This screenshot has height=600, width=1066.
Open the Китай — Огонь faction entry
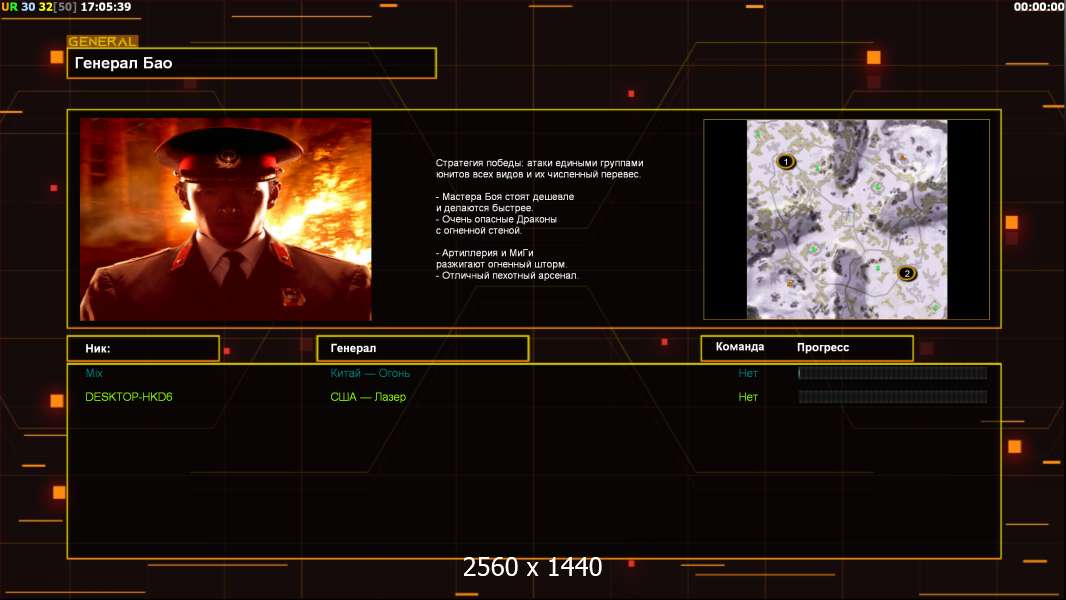pos(370,373)
